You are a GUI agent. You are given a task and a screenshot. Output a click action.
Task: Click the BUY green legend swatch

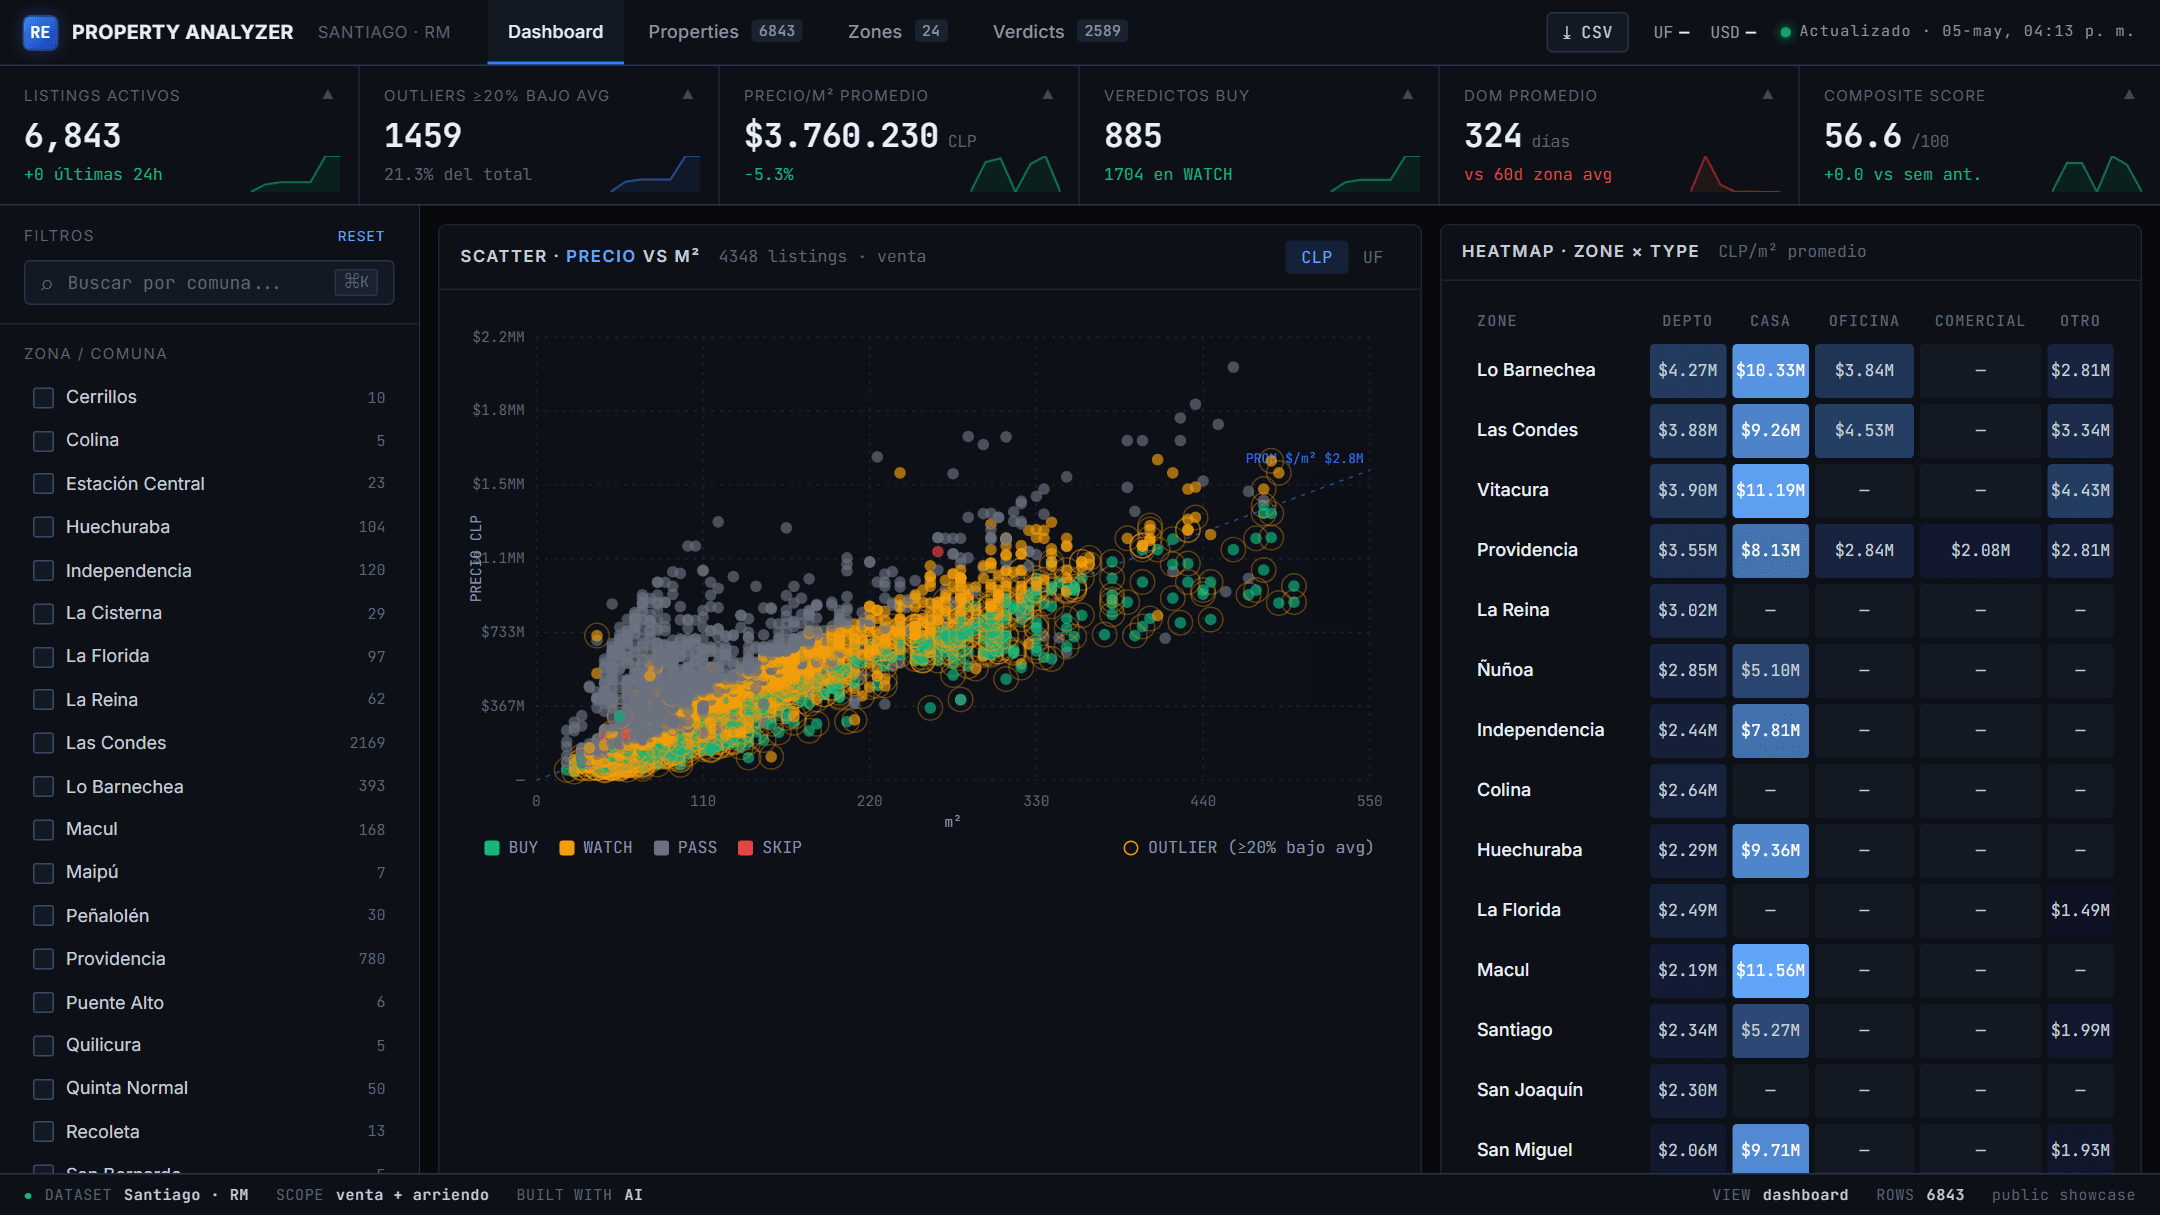(492, 848)
